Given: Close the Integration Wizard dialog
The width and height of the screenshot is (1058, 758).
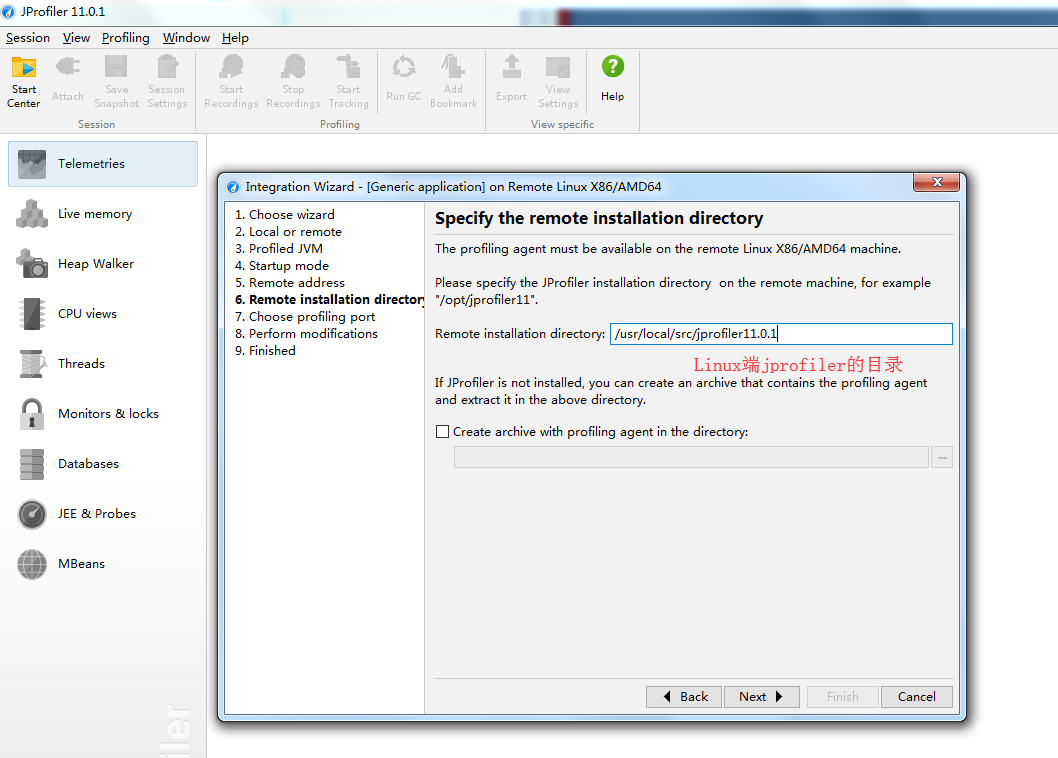Looking at the screenshot, I should (x=937, y=182).
